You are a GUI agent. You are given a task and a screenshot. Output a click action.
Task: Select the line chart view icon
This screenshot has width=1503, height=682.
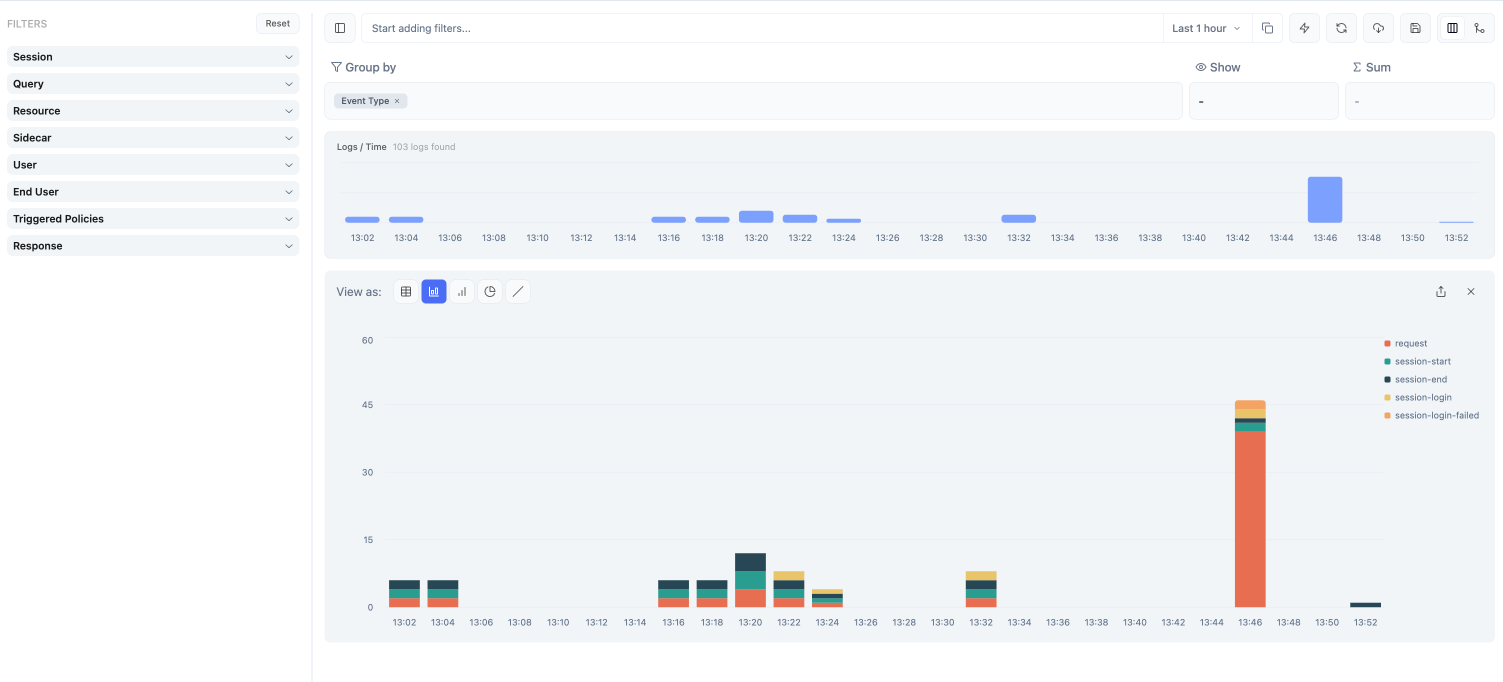[x=518, y=291]
